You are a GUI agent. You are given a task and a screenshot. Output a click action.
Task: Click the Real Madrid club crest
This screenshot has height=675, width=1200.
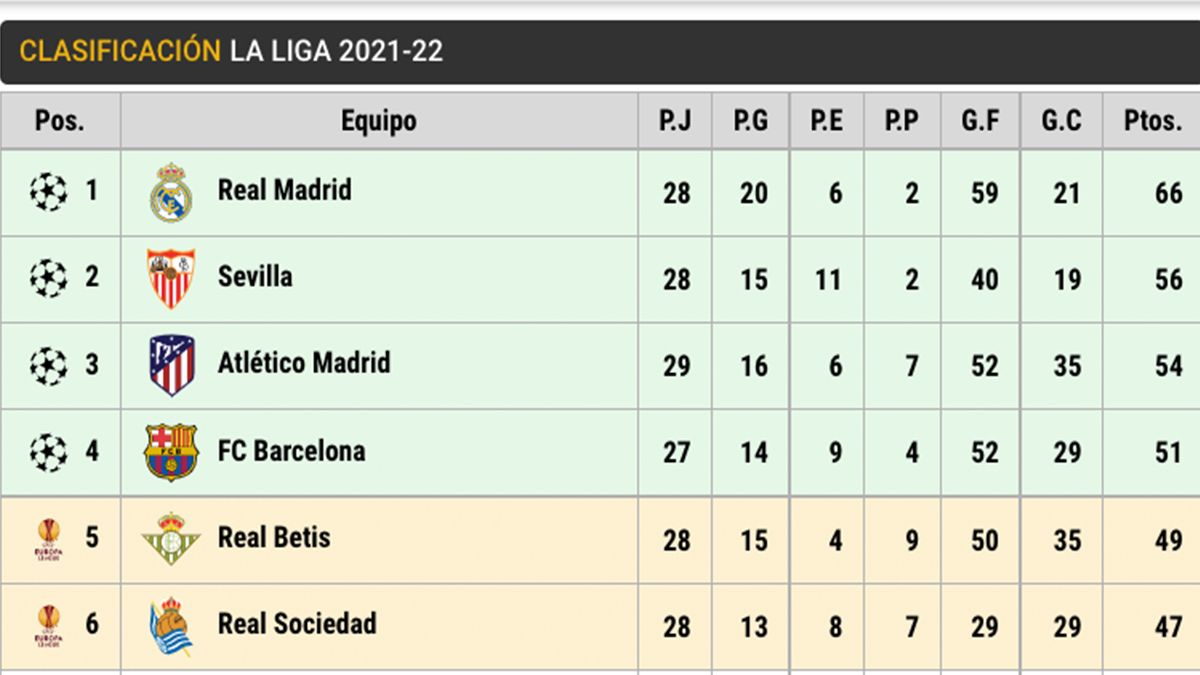tap(171, 192)
